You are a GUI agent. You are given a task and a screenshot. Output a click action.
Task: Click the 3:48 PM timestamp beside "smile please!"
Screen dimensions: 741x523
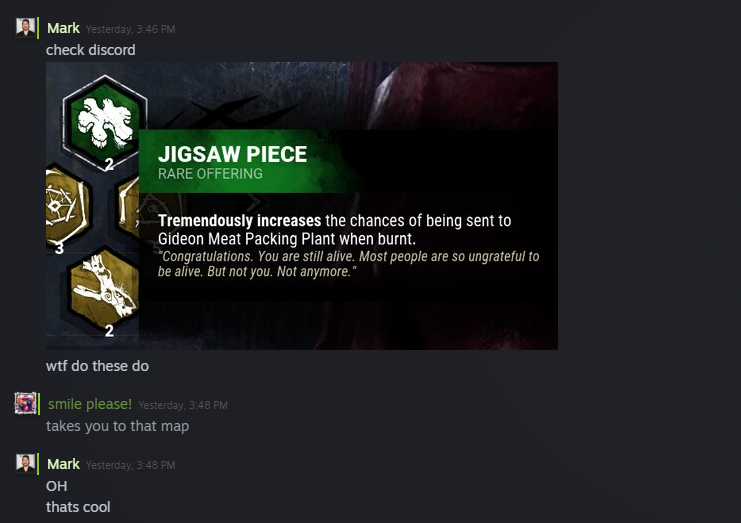(183, 405)
